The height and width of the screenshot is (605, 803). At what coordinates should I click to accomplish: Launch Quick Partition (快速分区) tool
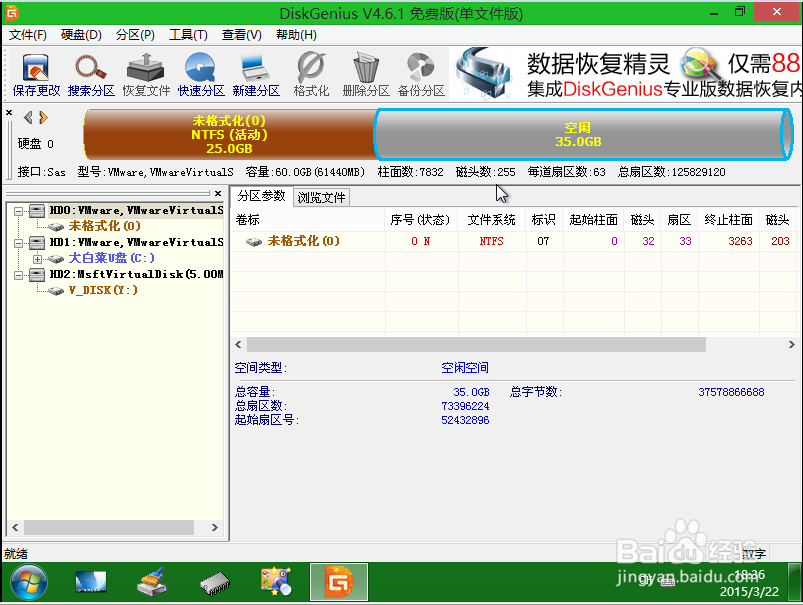(x=201, y=75)
